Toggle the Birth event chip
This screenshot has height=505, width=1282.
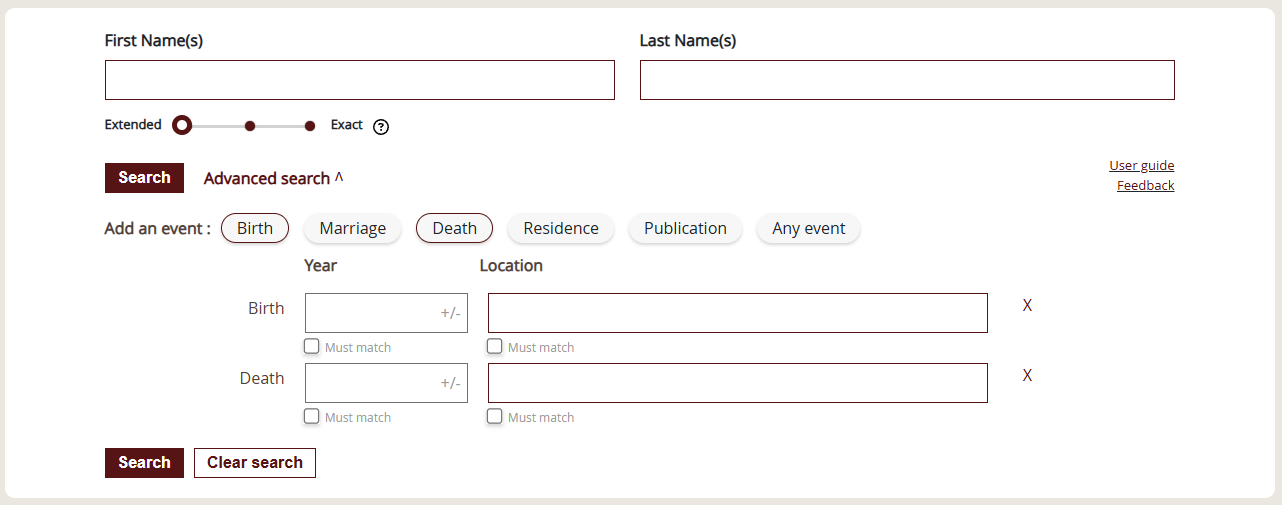pos(255,228)
